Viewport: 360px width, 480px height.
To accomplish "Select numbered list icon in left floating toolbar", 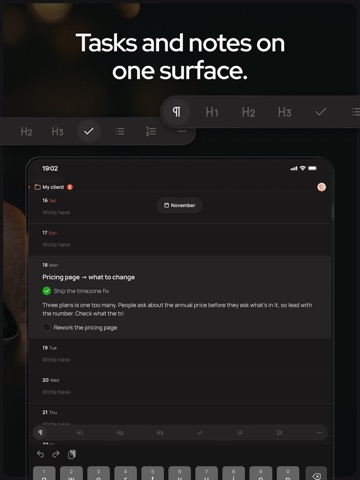I will [x=151, y=131].
